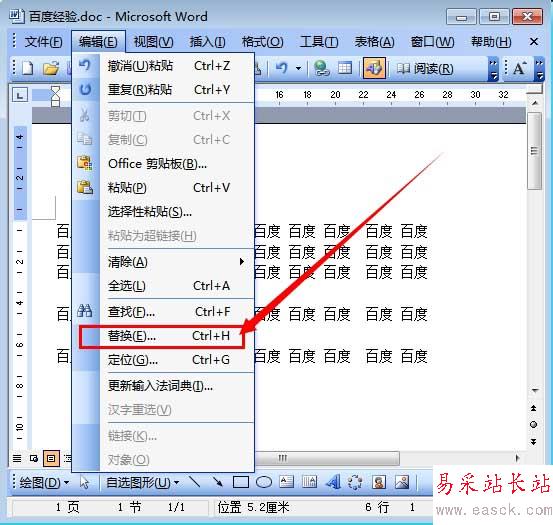This screenshot has width=553, height=525.
Task: Click the indent marker on the ruler
Action: pyautogui.click(x=55, y=96)
